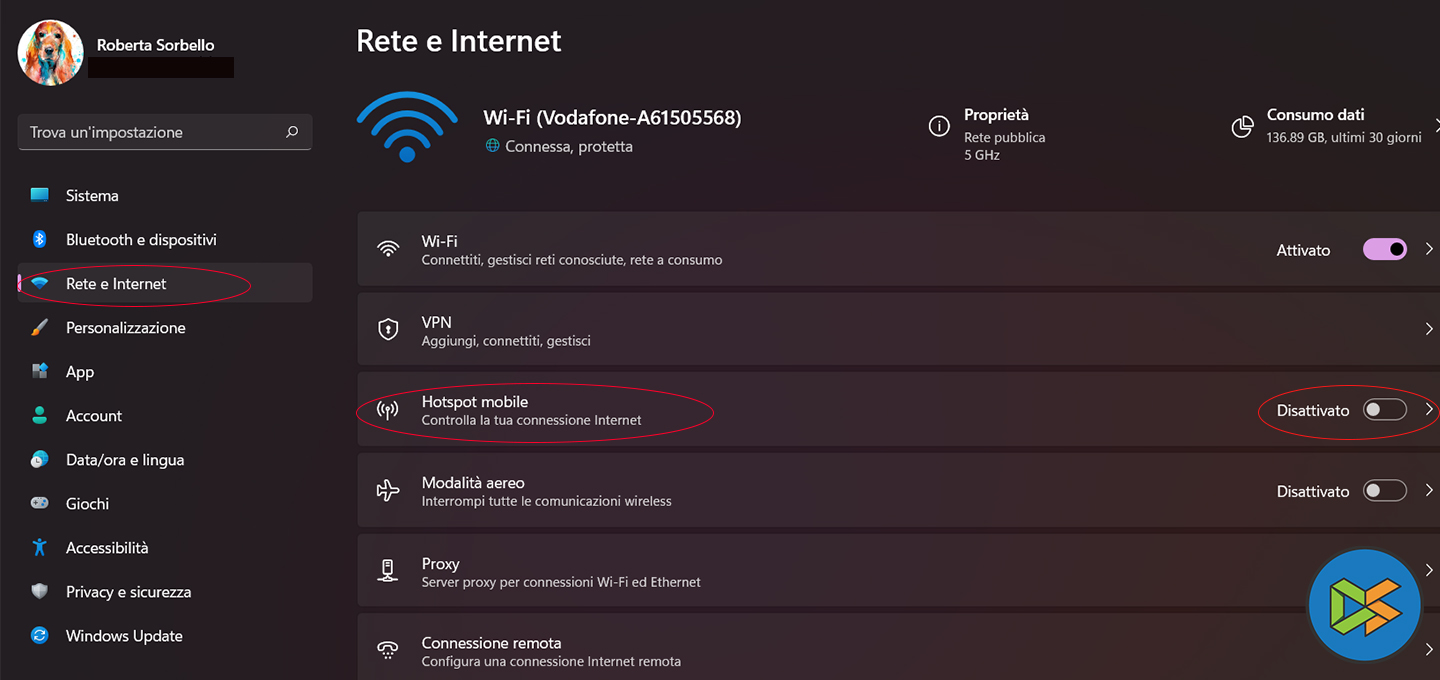The width and height of the screenshot is (1440, 680).
Task: Go to Data/ora e lingua section
Action: (x=124, y=459)
